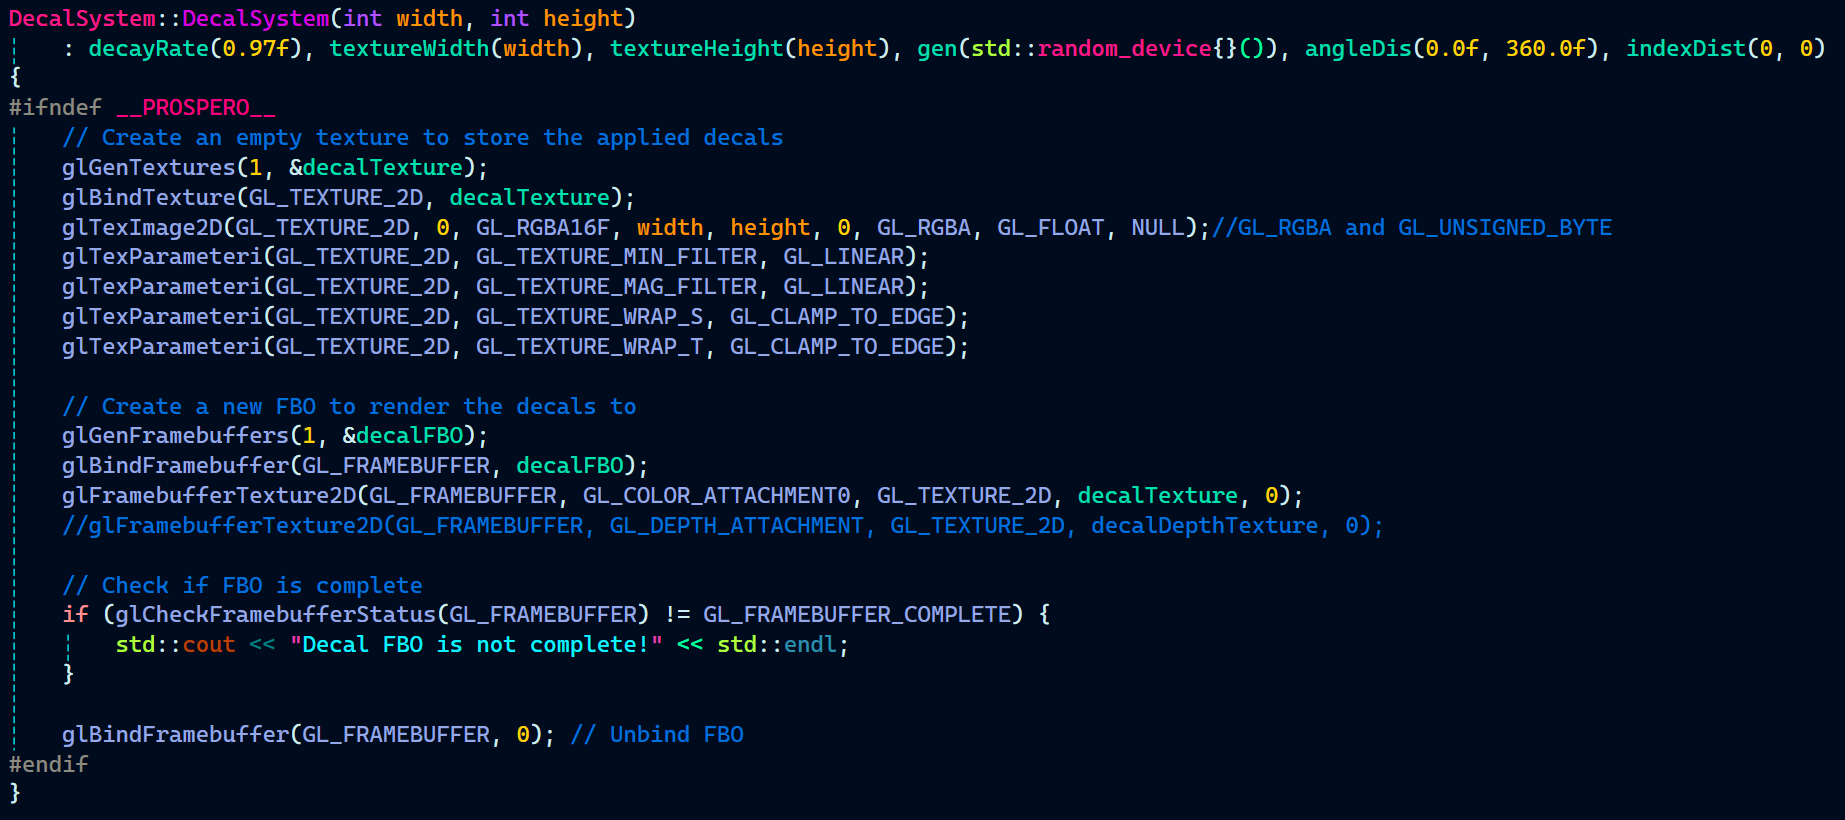Click the __PROSPERO__ macro name
This screenshot has width=1845, height=820.
pos(195,108)
